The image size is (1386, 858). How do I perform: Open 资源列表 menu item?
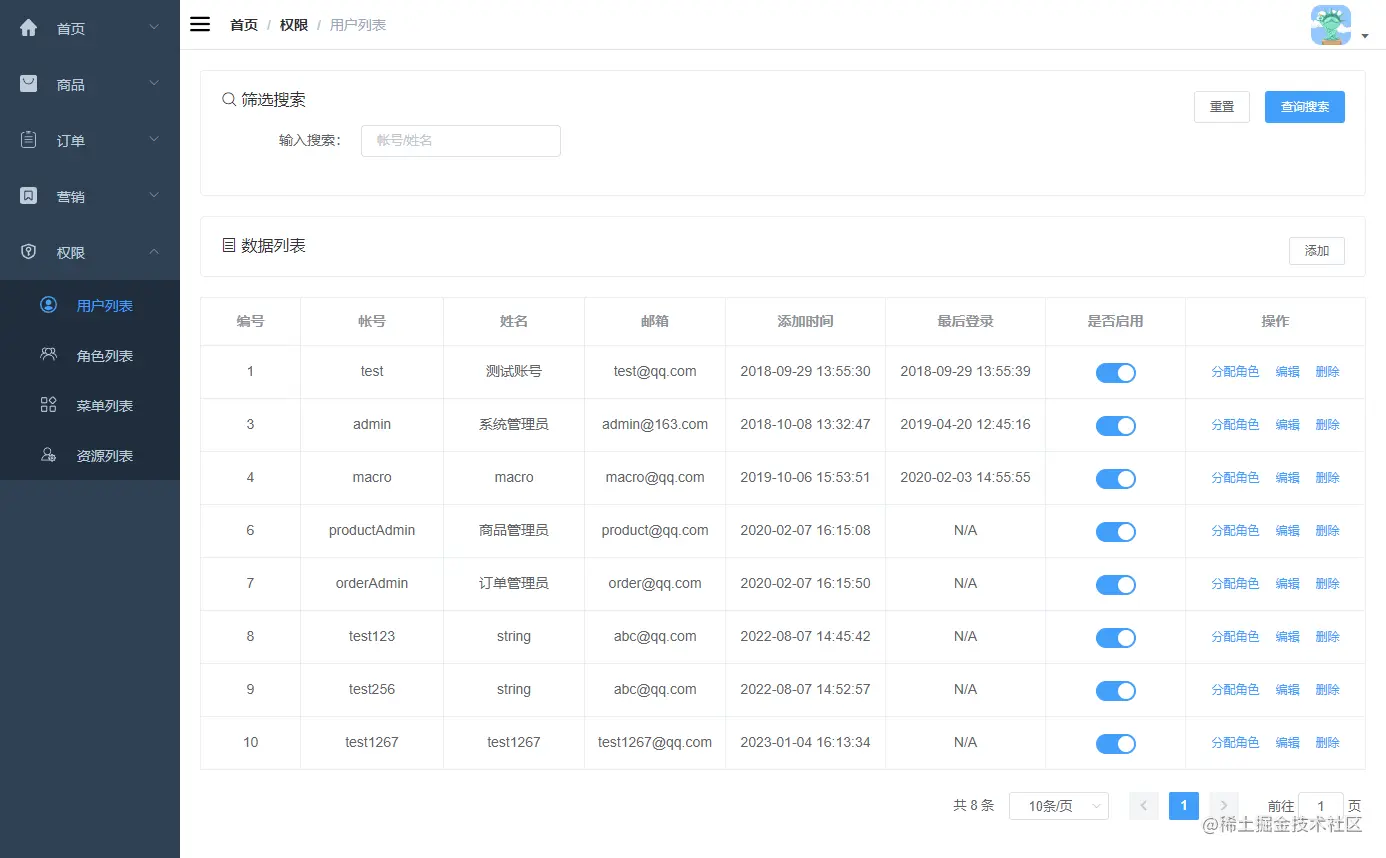[90, 455]
